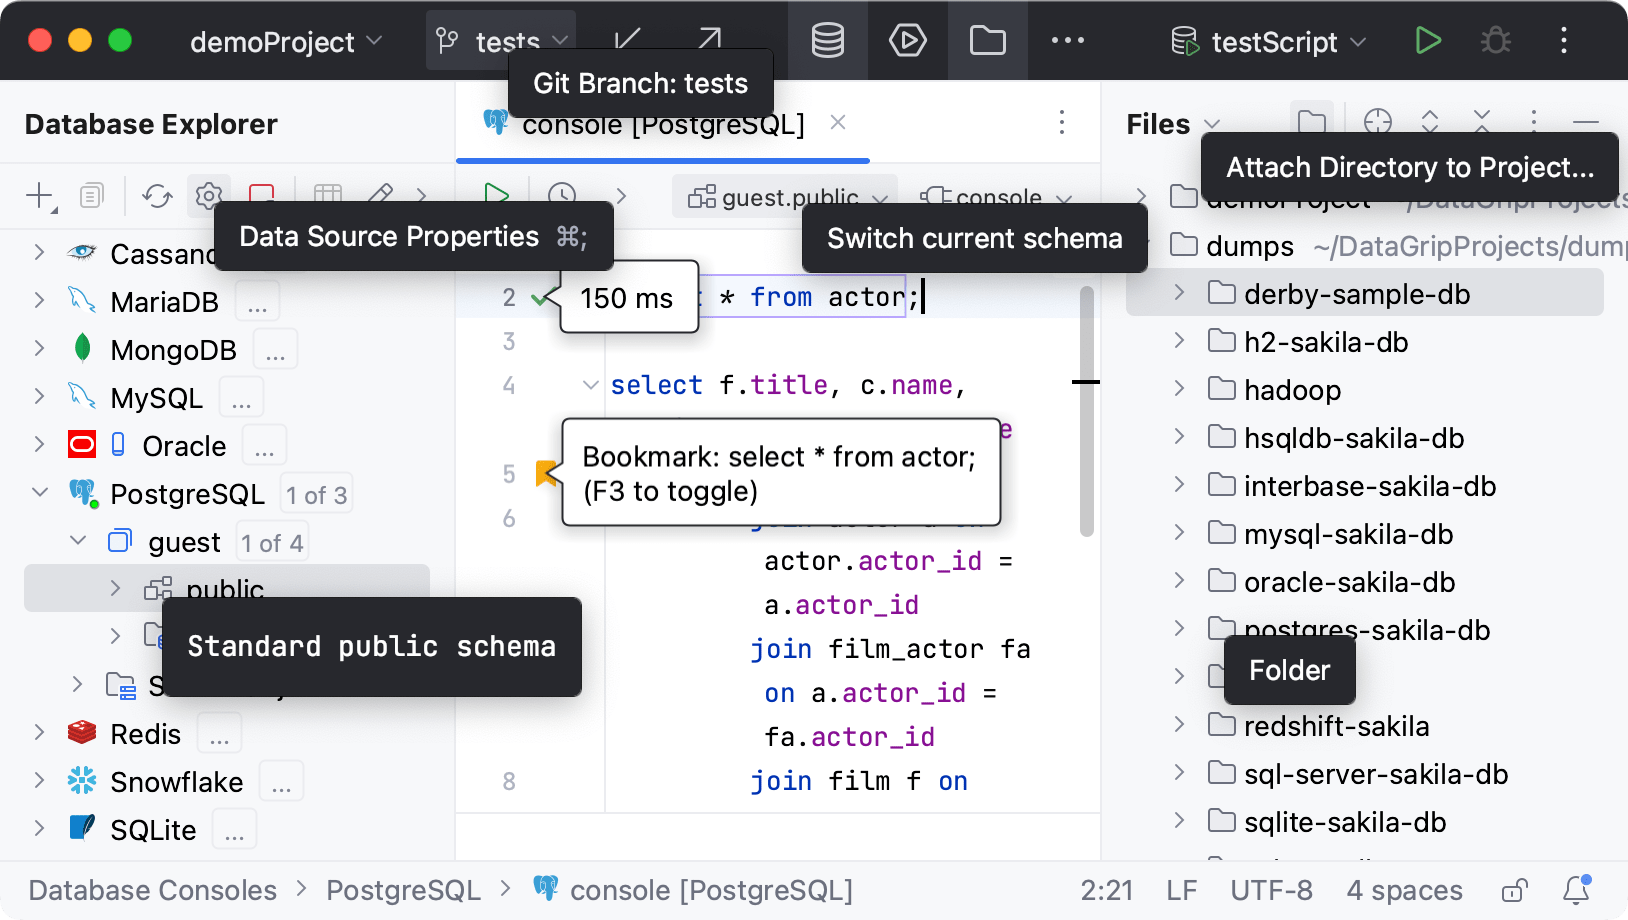Change indentation via the 4 spaces label
Image resolution: width=1628 pixels, height=920 pixels.
tap(1404, 889)
